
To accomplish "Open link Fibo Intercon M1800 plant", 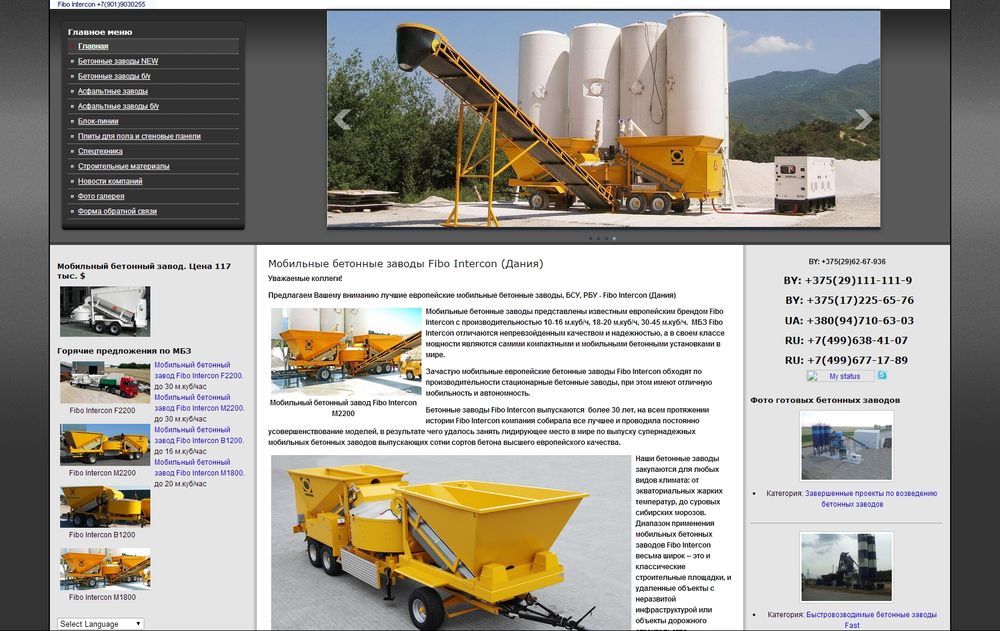I will [x=199, y=468].
